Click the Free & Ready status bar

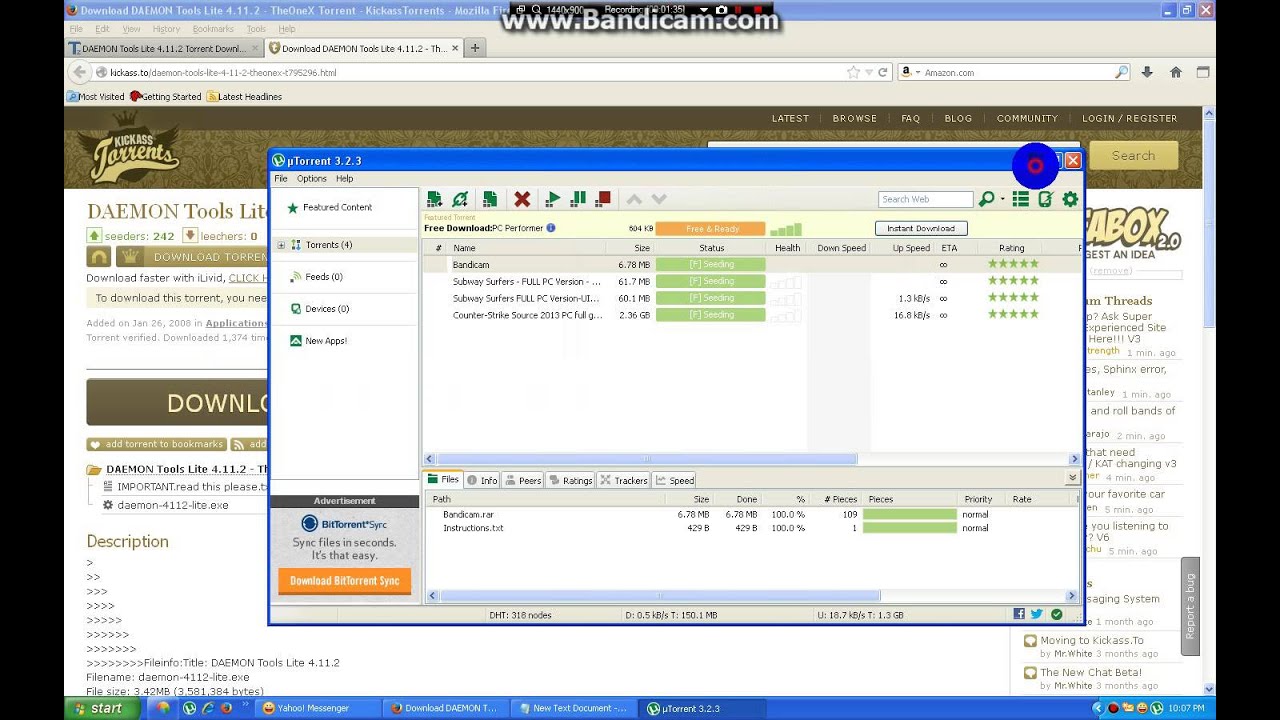[x=711, y=228]
